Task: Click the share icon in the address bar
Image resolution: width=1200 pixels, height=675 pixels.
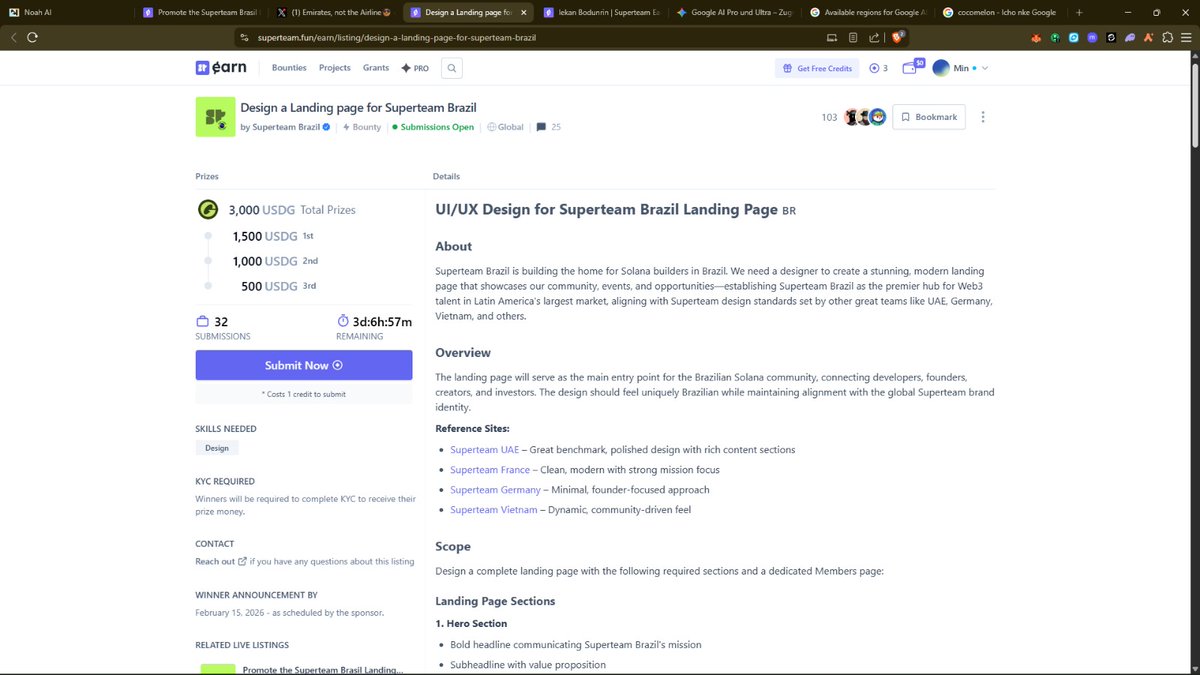Action: [873, 38]
